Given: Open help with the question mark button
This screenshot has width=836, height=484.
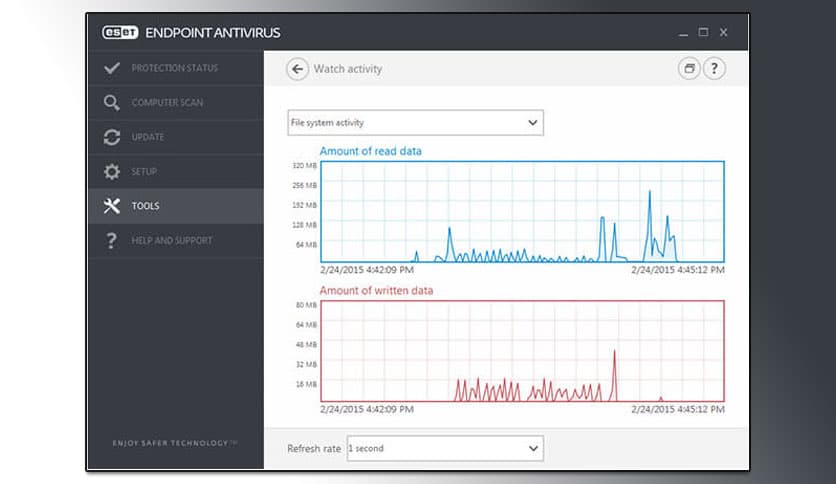Looking at the screenshot, I should pos(714,69).
